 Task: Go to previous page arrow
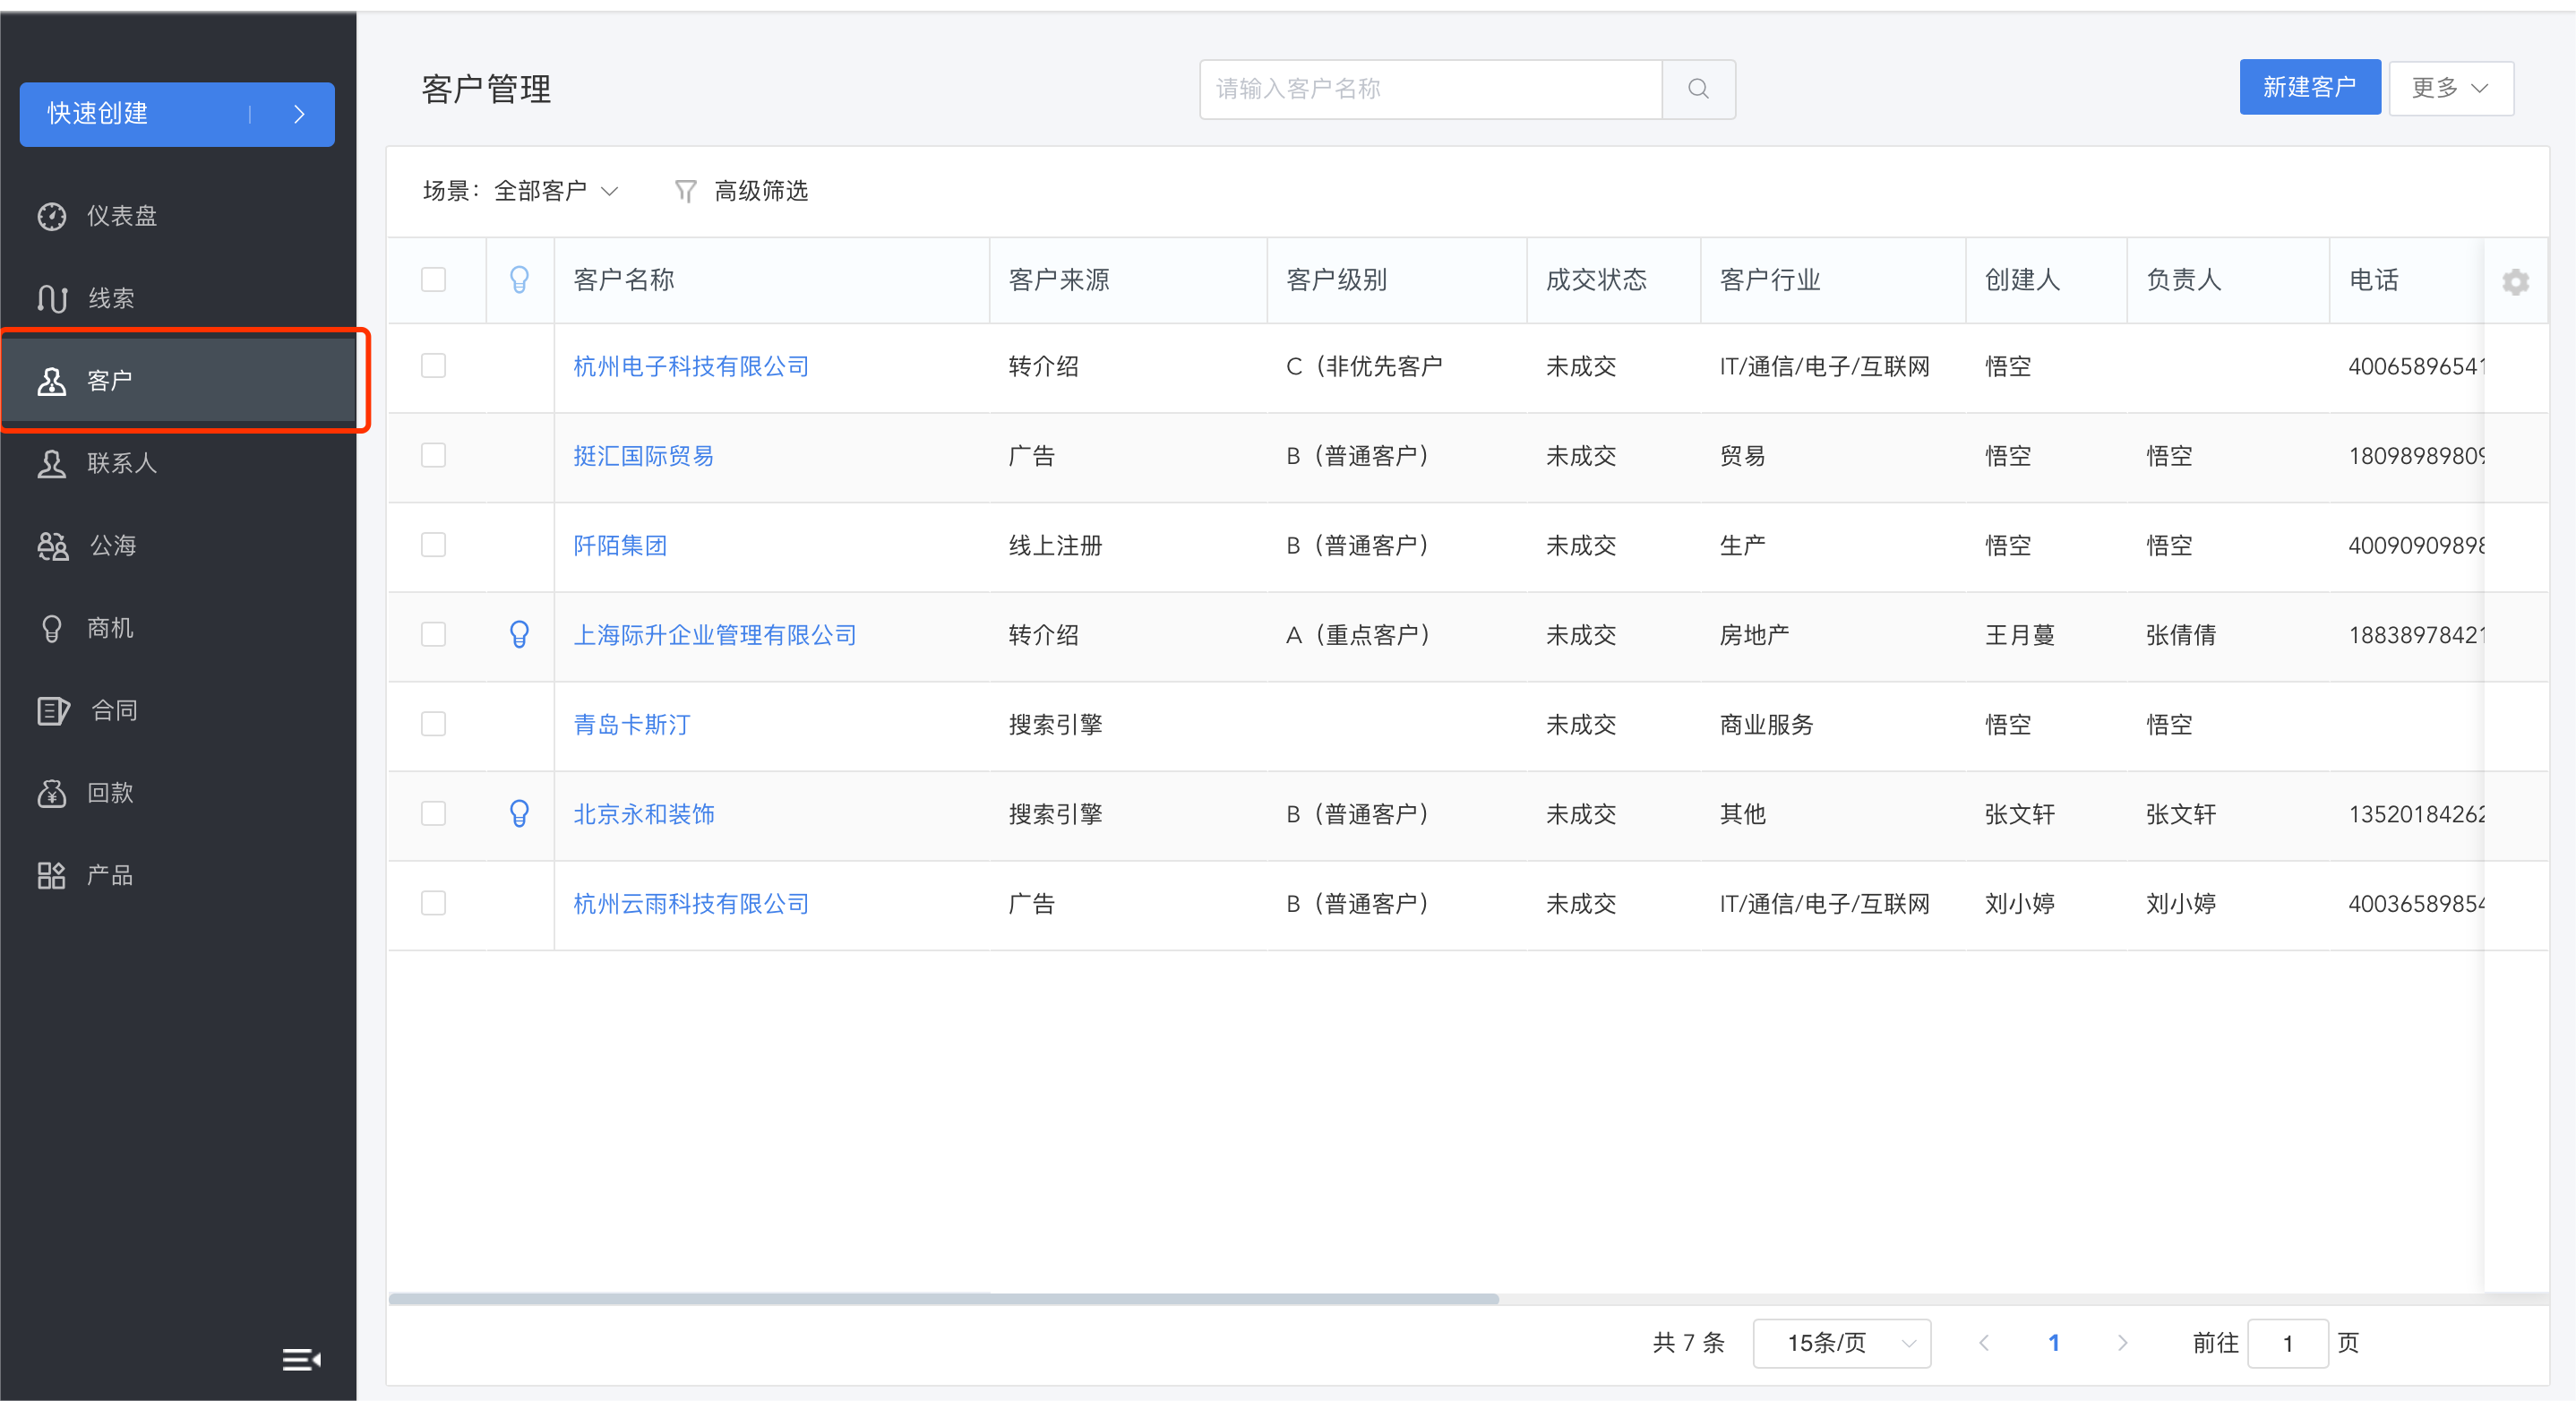[x=1984, y=1343]
